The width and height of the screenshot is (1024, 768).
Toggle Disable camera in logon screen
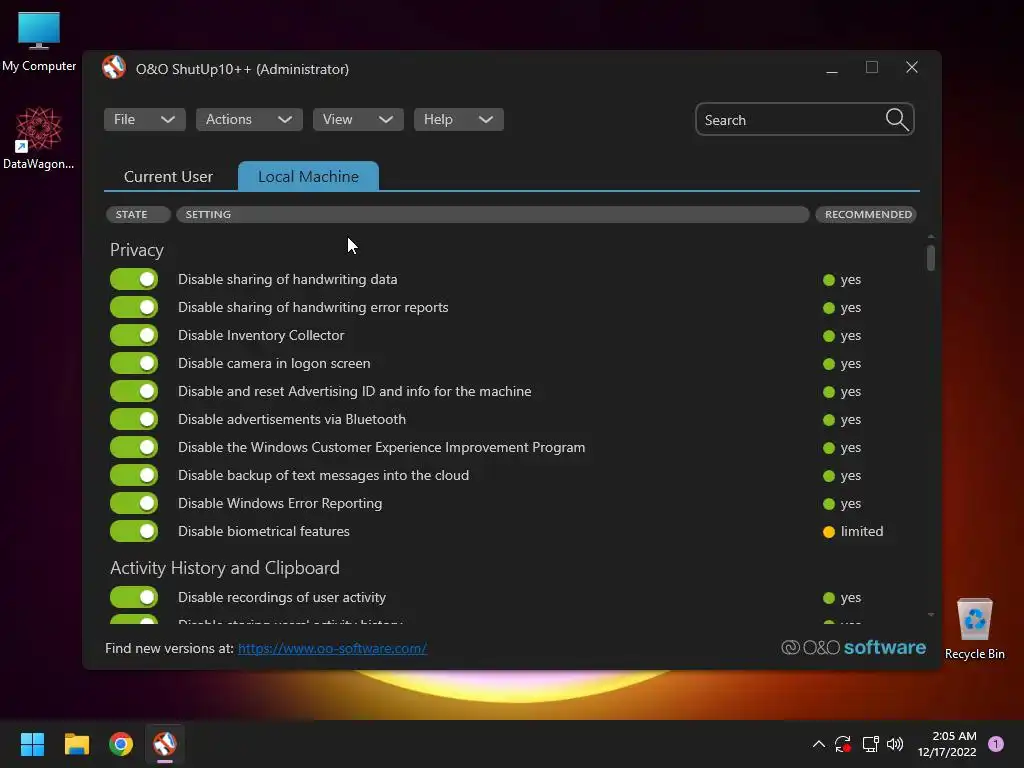pyautogui.click(x=134, y=363)
